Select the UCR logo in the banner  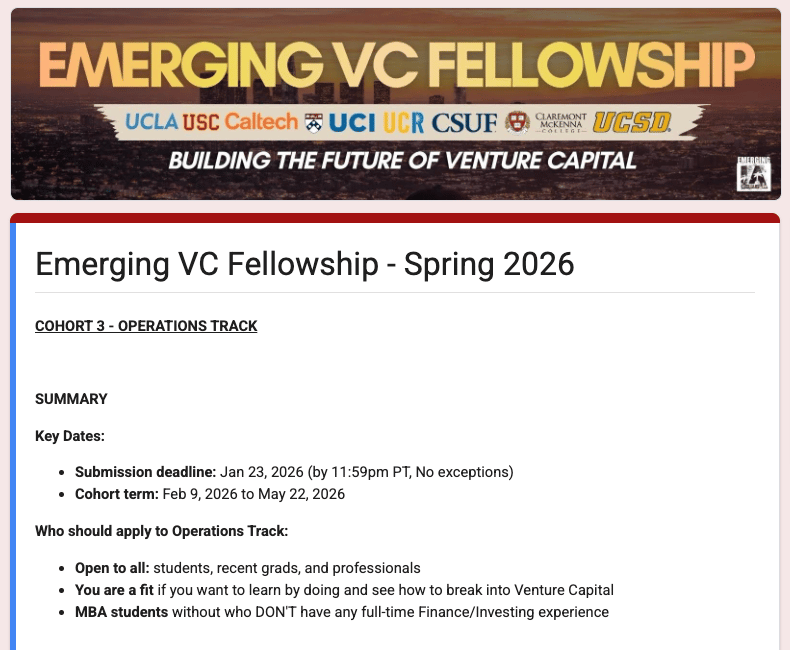click(404, 123)
